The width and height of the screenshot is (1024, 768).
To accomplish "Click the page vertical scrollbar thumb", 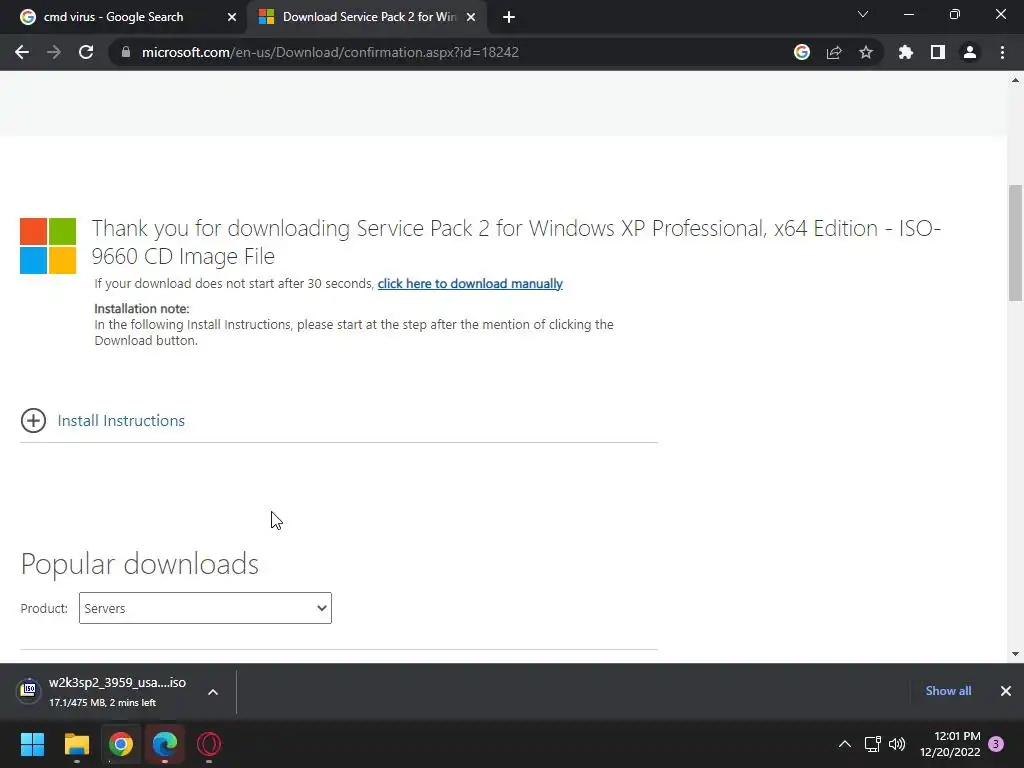I will pyautogui.click(x=1015, y=243).
